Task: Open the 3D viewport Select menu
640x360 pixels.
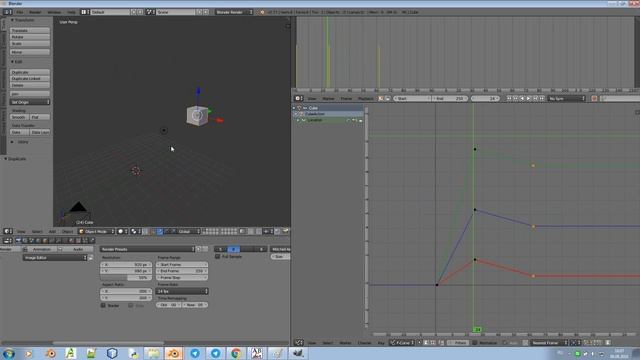Action: tap(37, 231)
